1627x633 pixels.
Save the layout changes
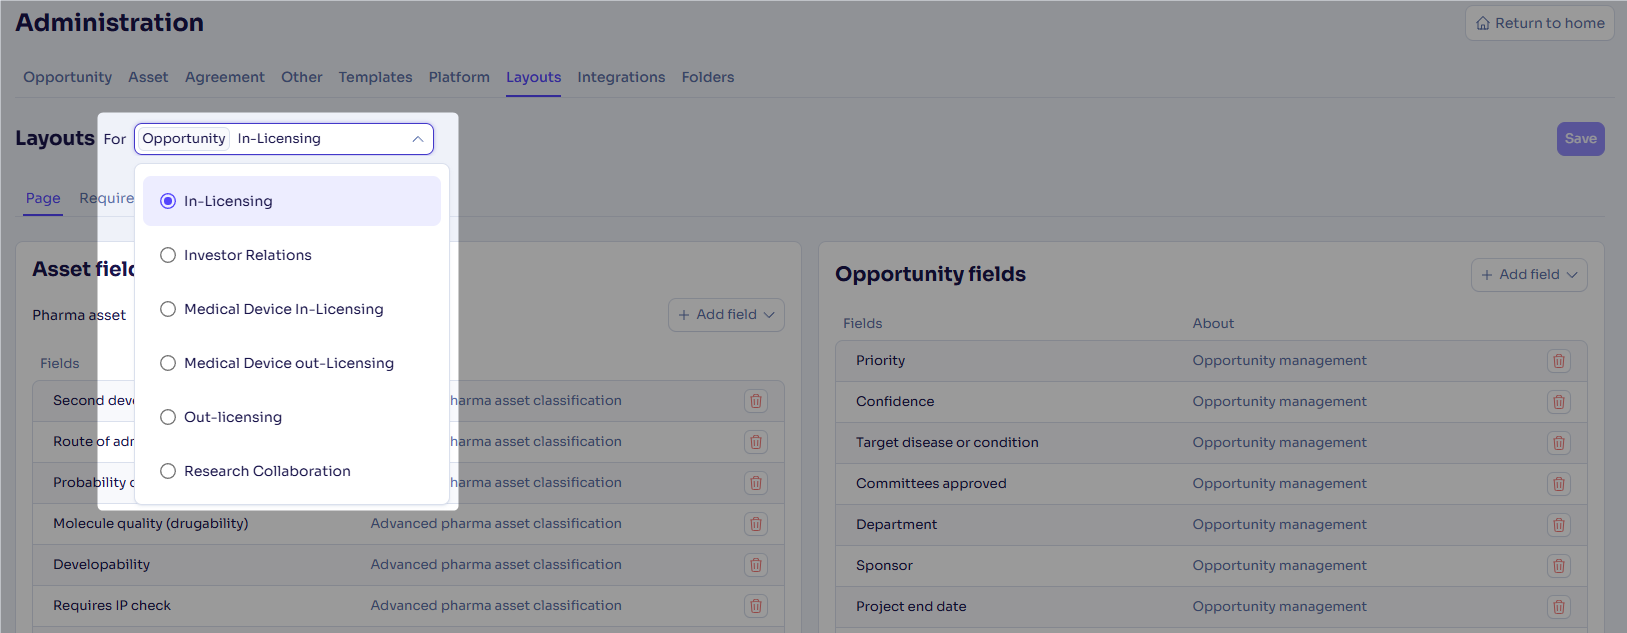(x=1580, y=139)
